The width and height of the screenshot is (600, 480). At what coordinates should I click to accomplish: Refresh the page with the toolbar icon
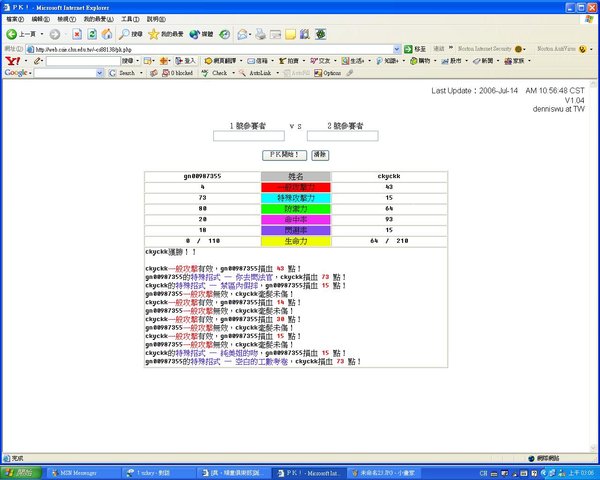(91, 33)
